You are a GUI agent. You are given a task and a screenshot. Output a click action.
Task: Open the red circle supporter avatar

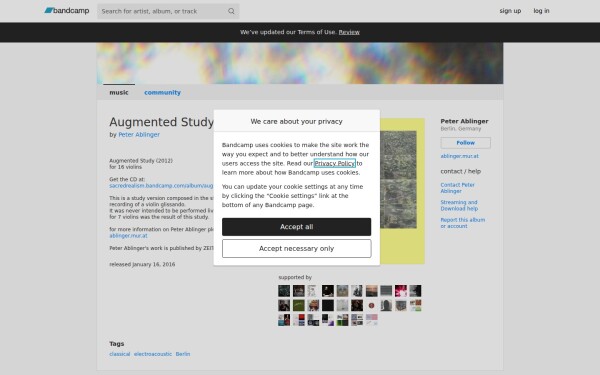tap(372, 305)
